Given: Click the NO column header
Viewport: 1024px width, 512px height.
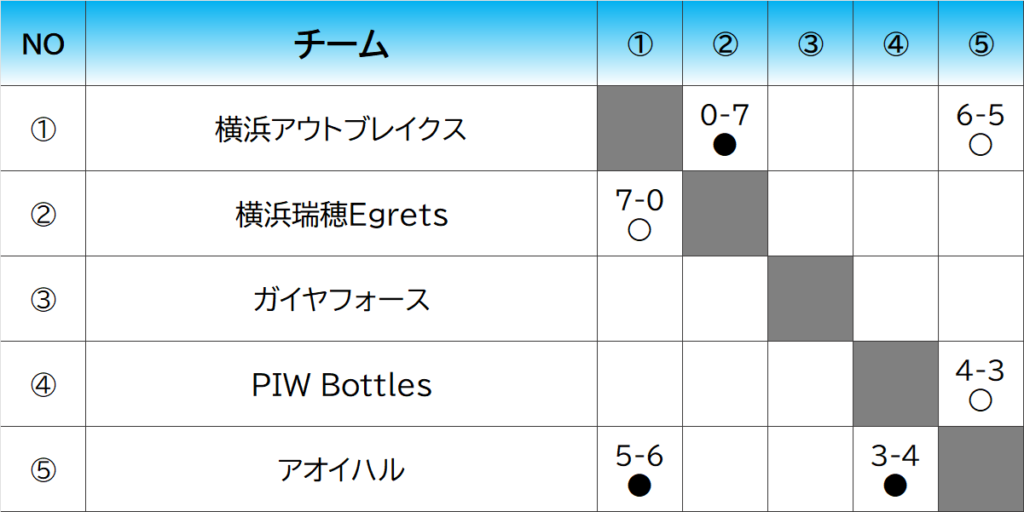Looking at the screenshot, I should pyautogui.click(x=43, y=44).
